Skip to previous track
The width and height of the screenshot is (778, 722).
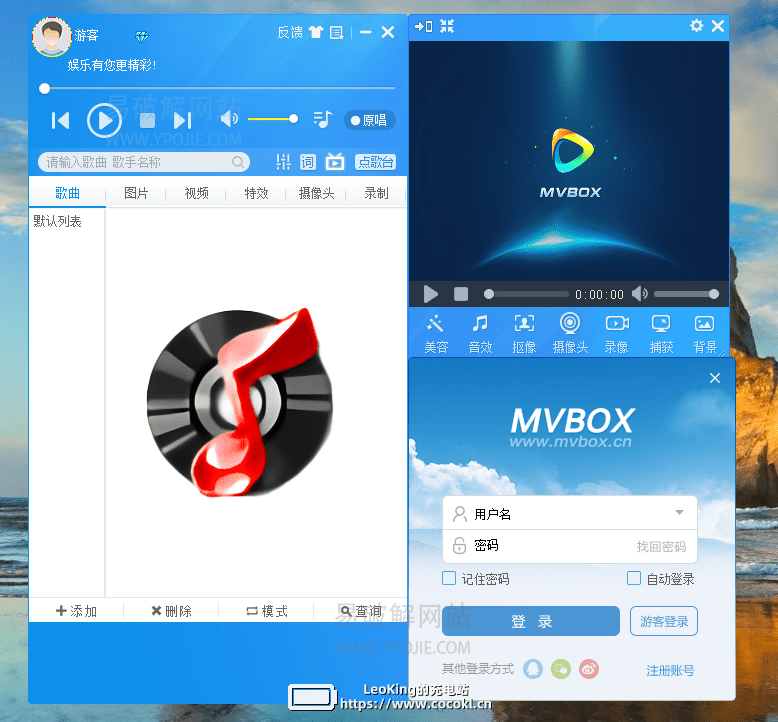click(x=60, y=121)
